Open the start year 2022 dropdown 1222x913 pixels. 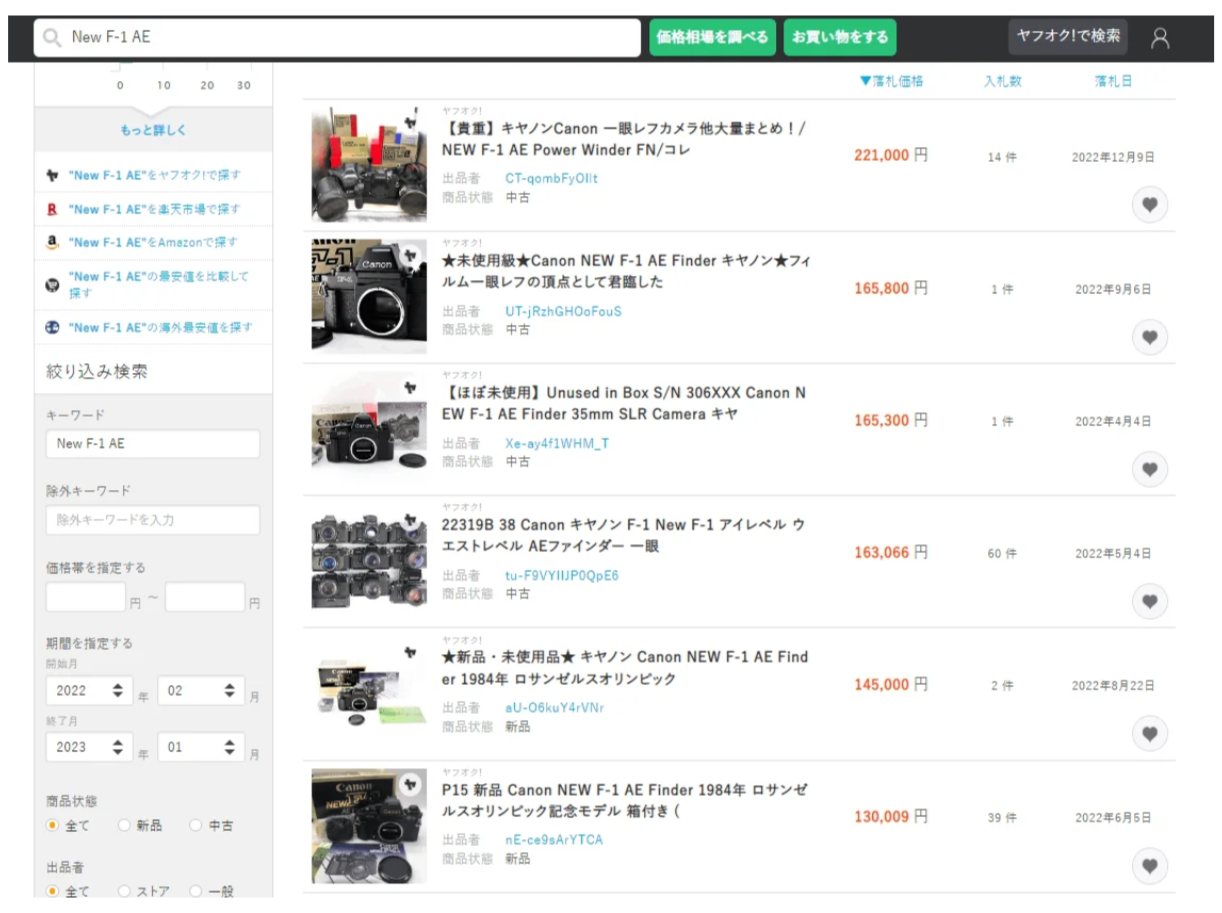[89, 690]
